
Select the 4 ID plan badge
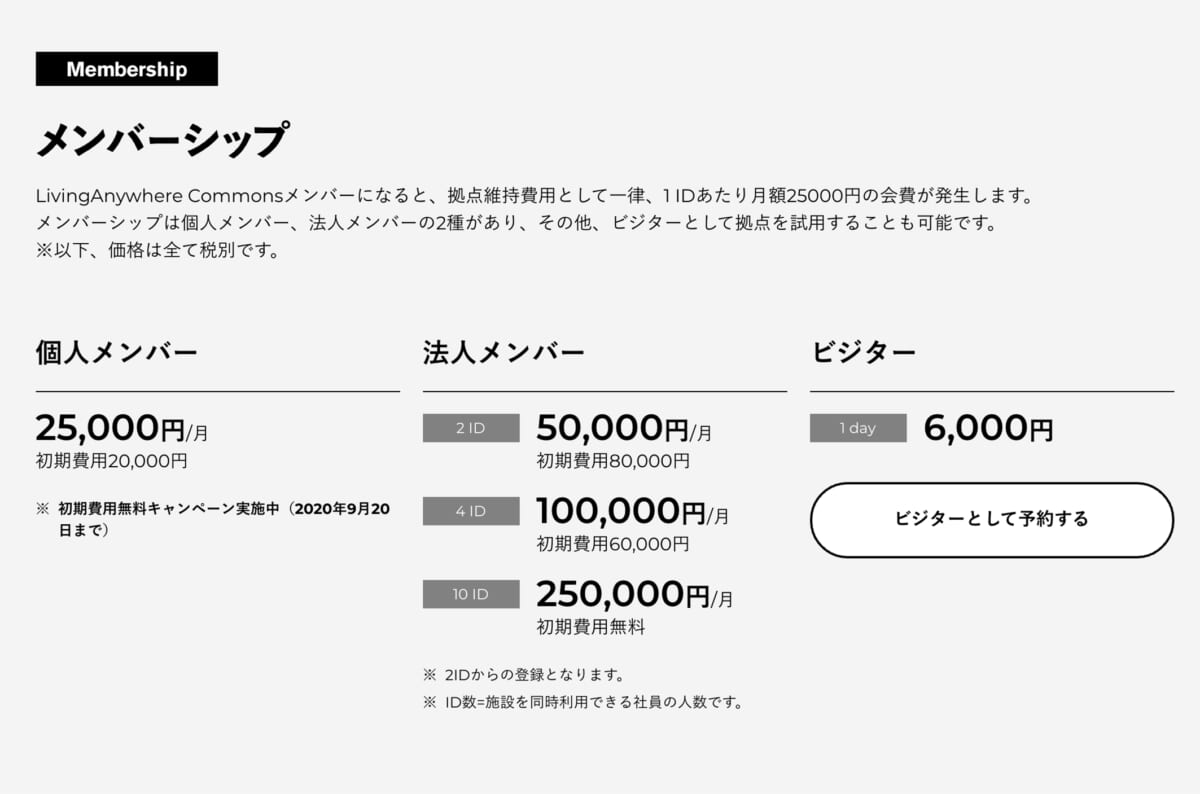[x=471, y=511]
